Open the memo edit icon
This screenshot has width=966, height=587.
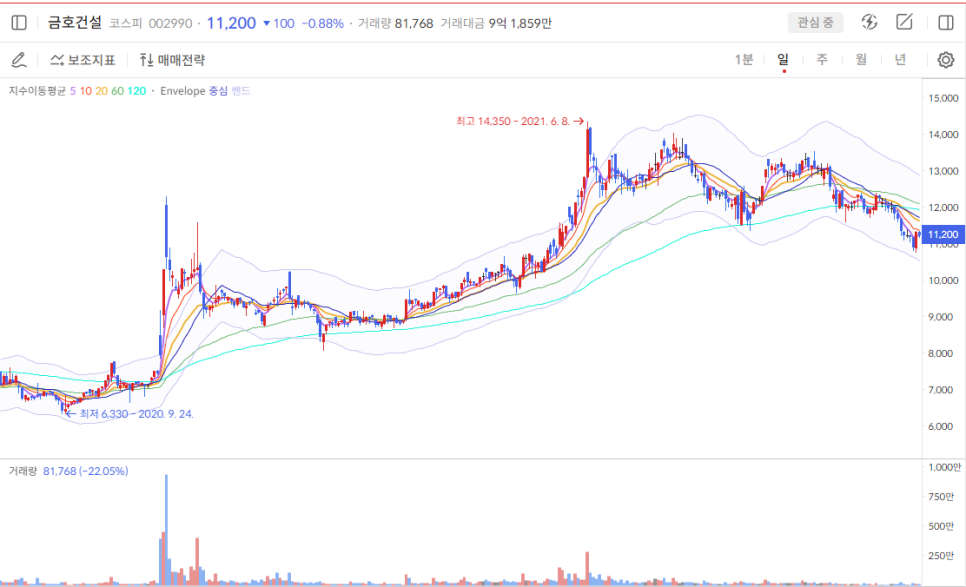904,22
